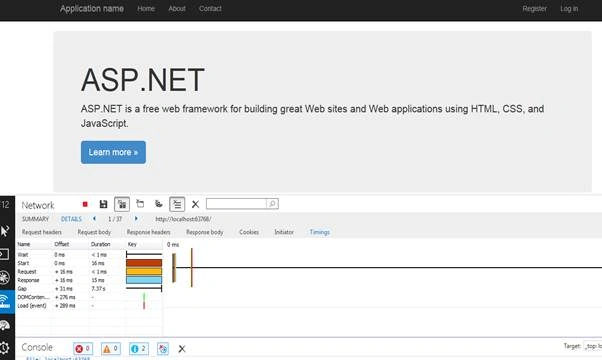Open the SUMMARY view
This screenshot has width=602, height=360.
pos(35,219)
